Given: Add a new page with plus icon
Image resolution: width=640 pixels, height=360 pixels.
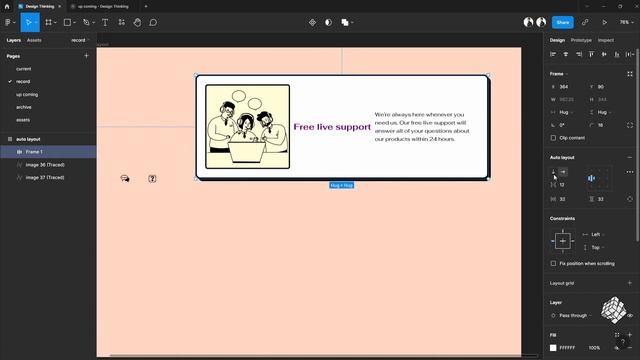Looking at the screenshot, I should [86, 56].
